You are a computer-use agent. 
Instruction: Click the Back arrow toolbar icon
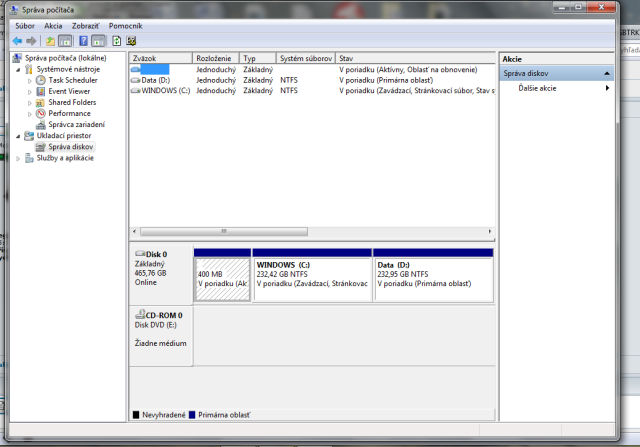pyautogui.click(x=17, y=41)
